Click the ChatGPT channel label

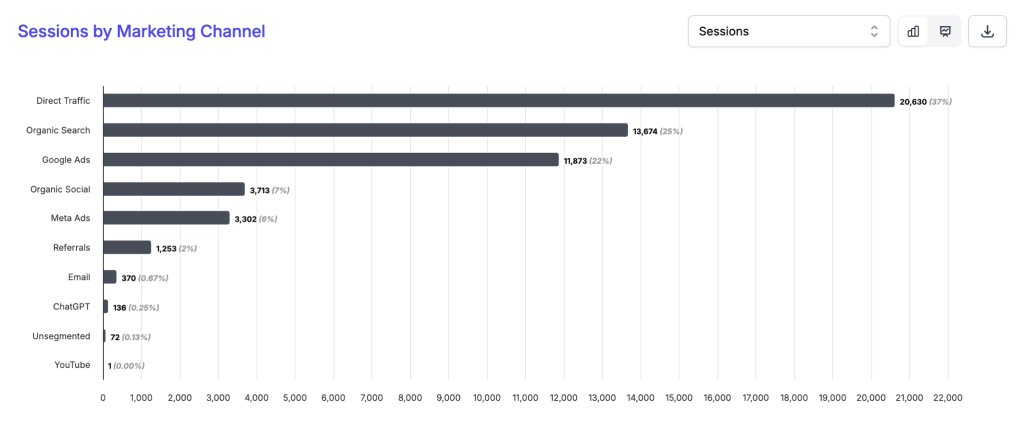point(72,306)
